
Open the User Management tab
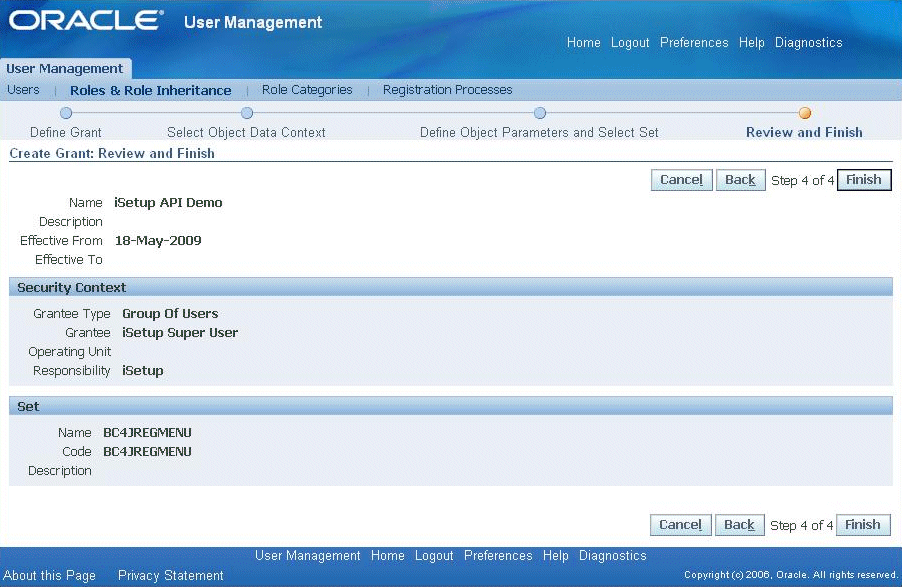pos(64,68)
